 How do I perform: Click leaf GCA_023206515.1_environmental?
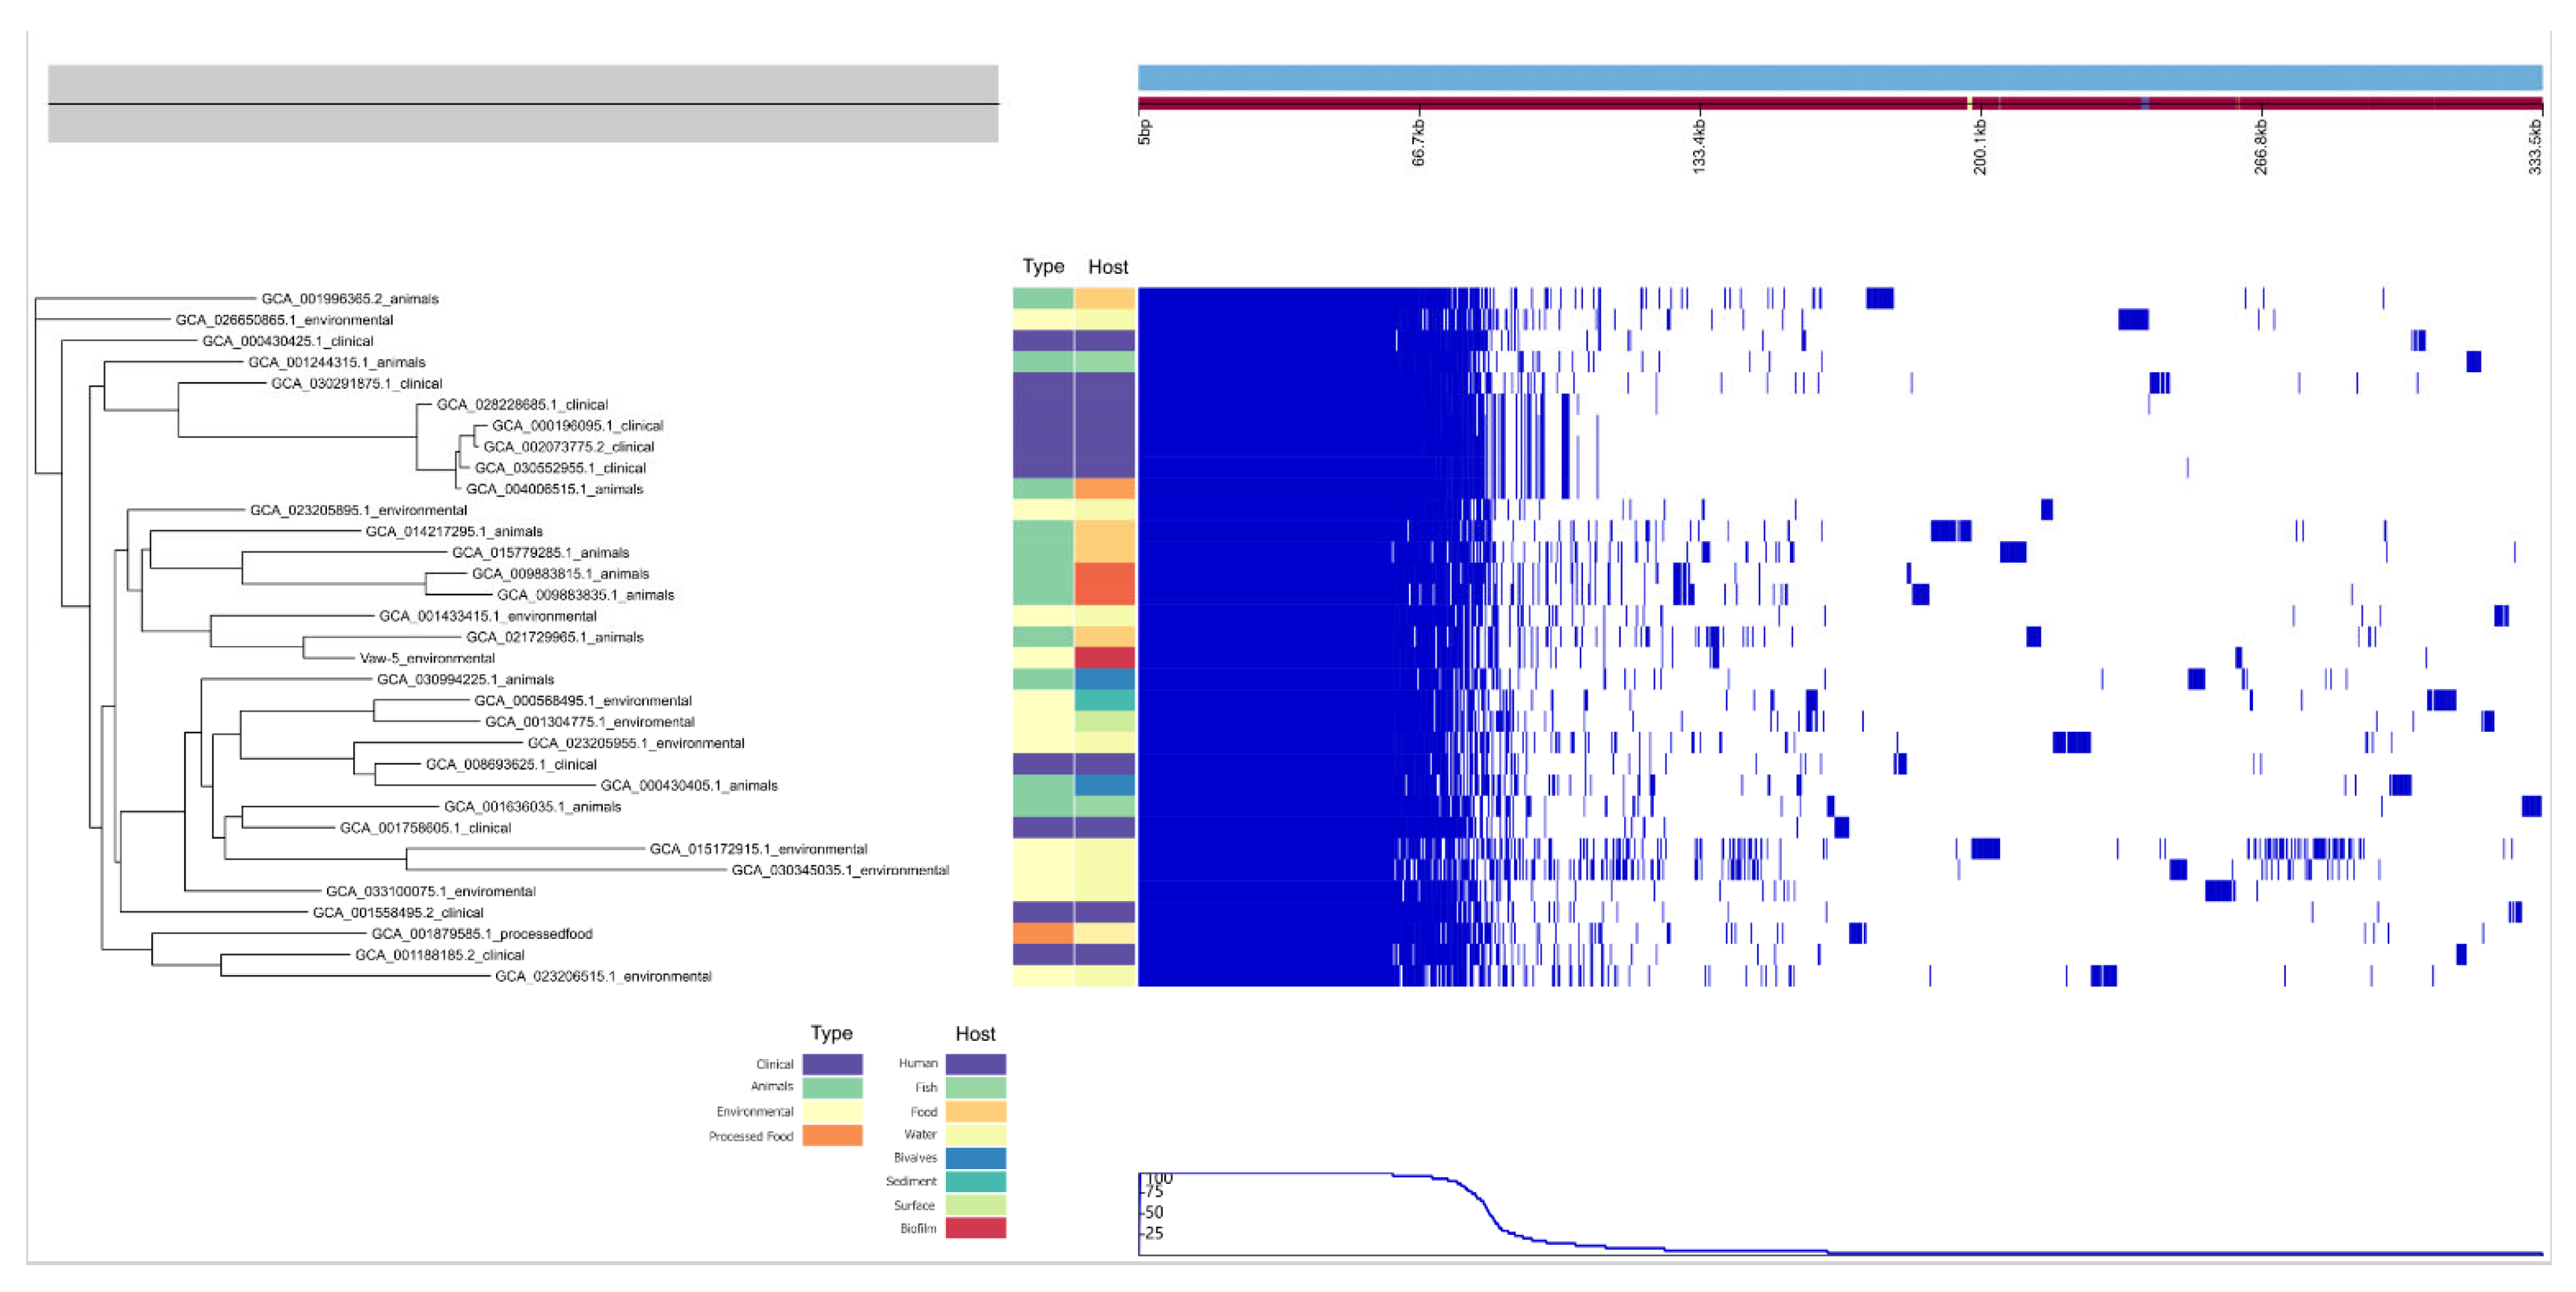coord(603,976)
